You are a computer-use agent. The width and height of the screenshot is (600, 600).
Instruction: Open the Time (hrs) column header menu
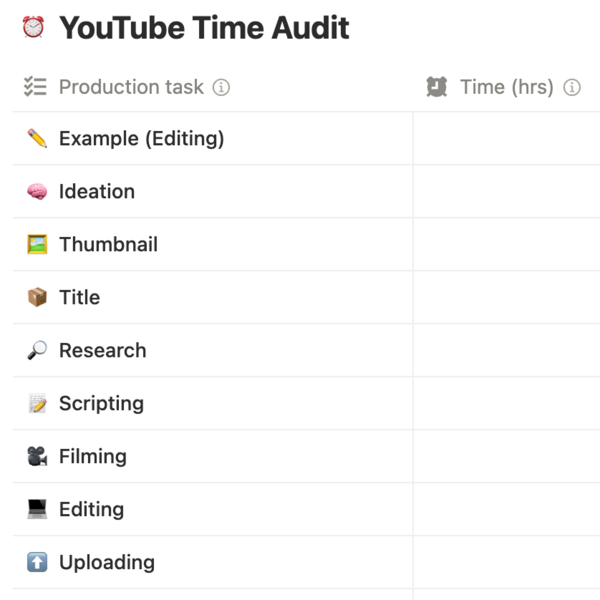506,87
